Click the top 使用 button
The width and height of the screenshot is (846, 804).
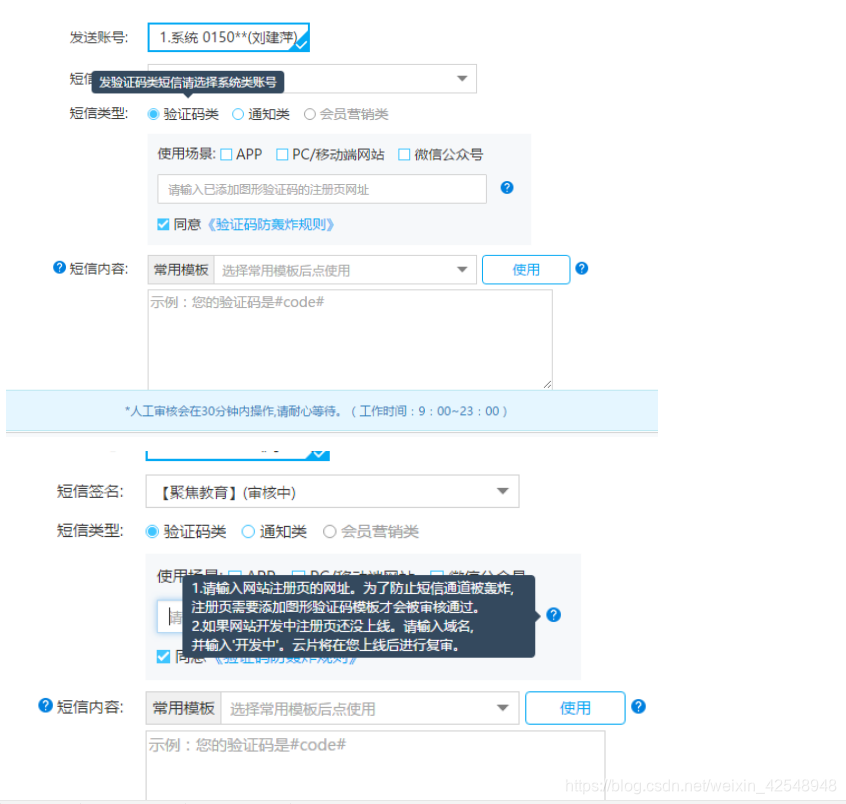point(526,269)
